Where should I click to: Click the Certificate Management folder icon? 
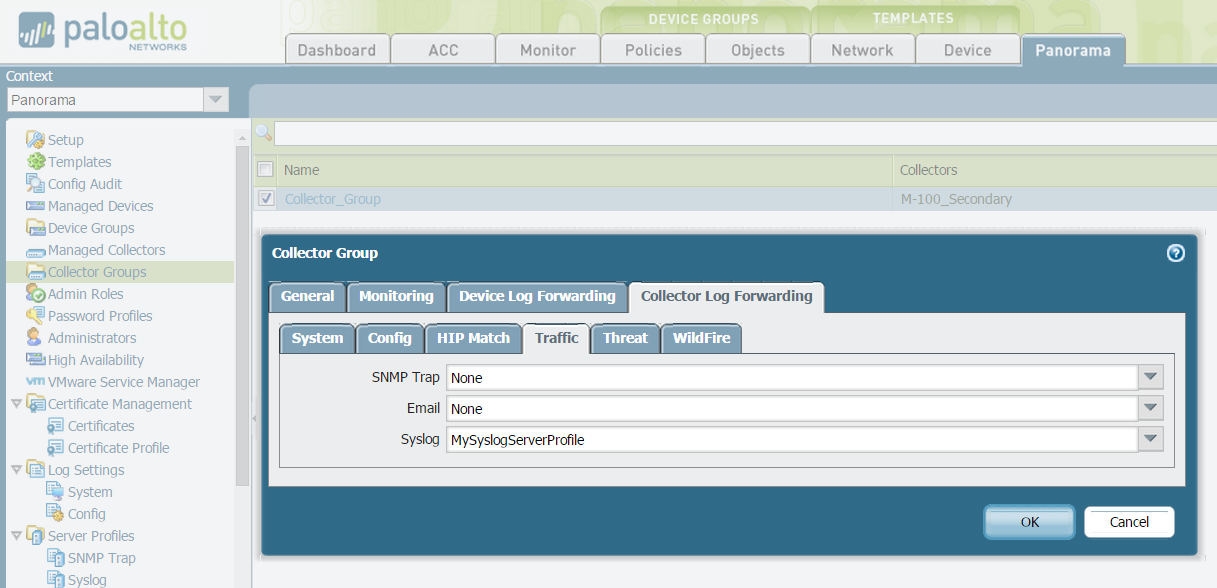[x=36, y=404]
